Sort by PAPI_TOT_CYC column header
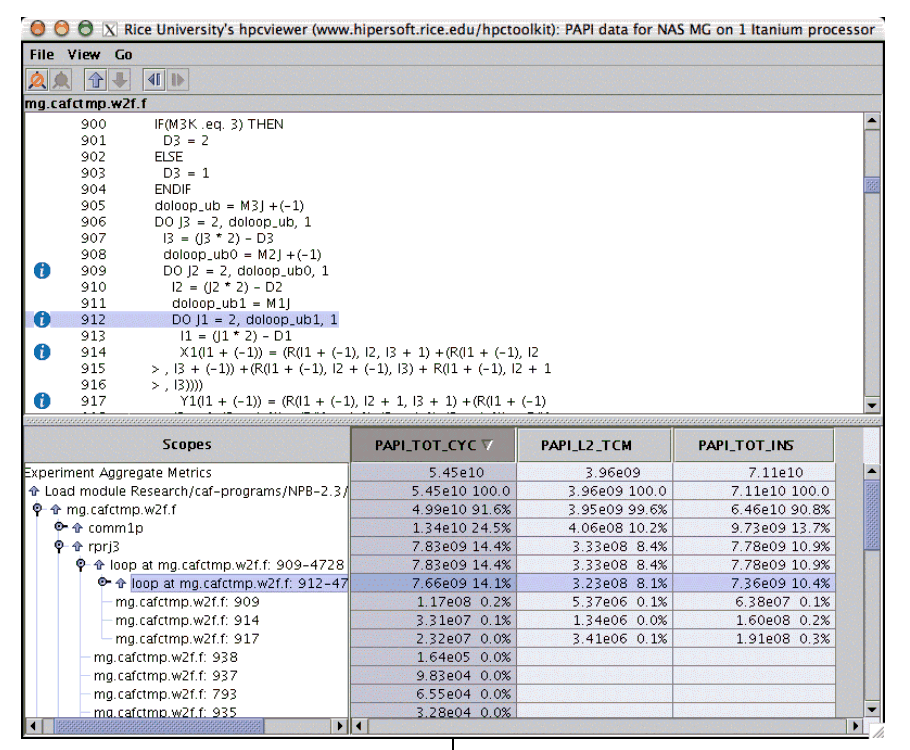910x750 pixels. [x=433, y=445]
